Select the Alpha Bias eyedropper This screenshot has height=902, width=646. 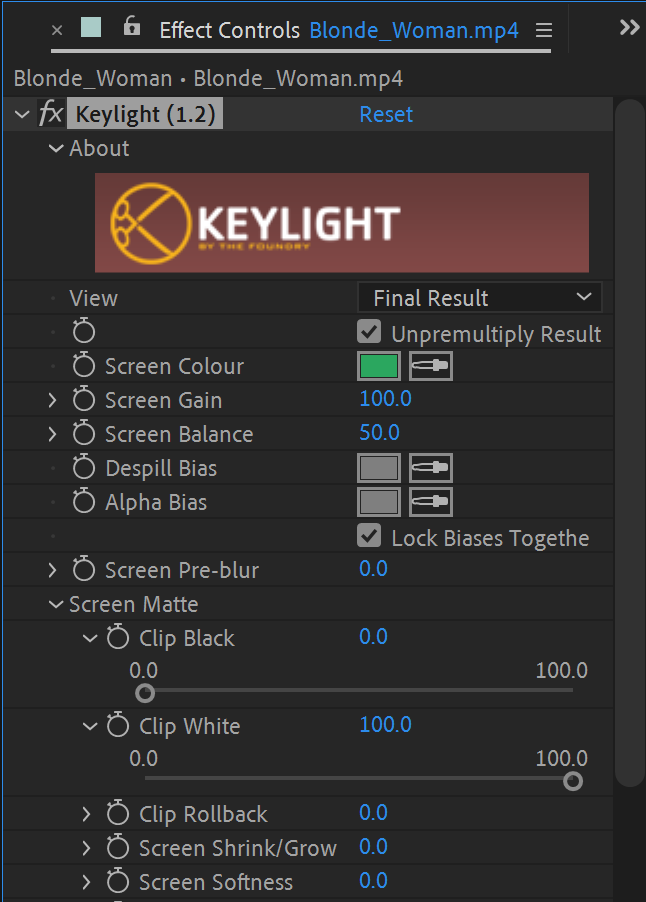click(431, 502)
